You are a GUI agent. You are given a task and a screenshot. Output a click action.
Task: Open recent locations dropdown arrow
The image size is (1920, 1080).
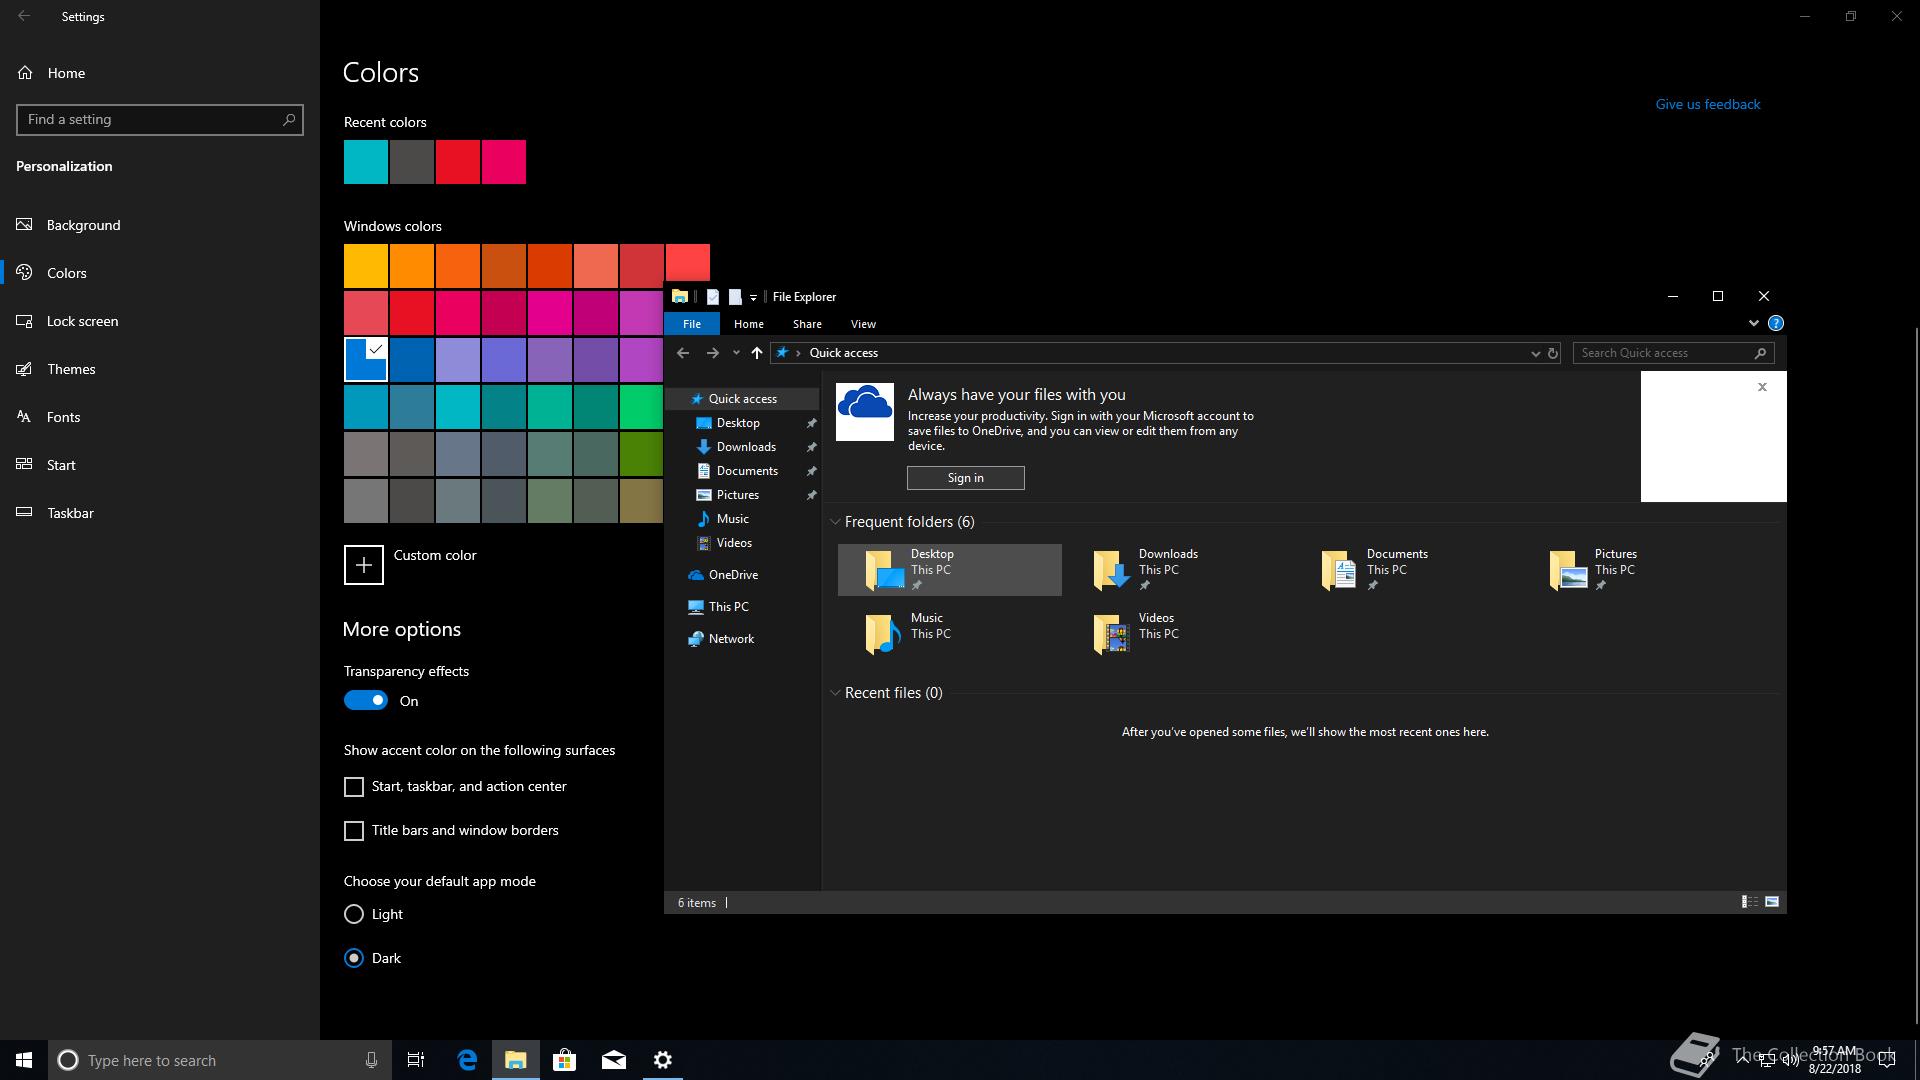pyautogui.click(x=736, y=353)
